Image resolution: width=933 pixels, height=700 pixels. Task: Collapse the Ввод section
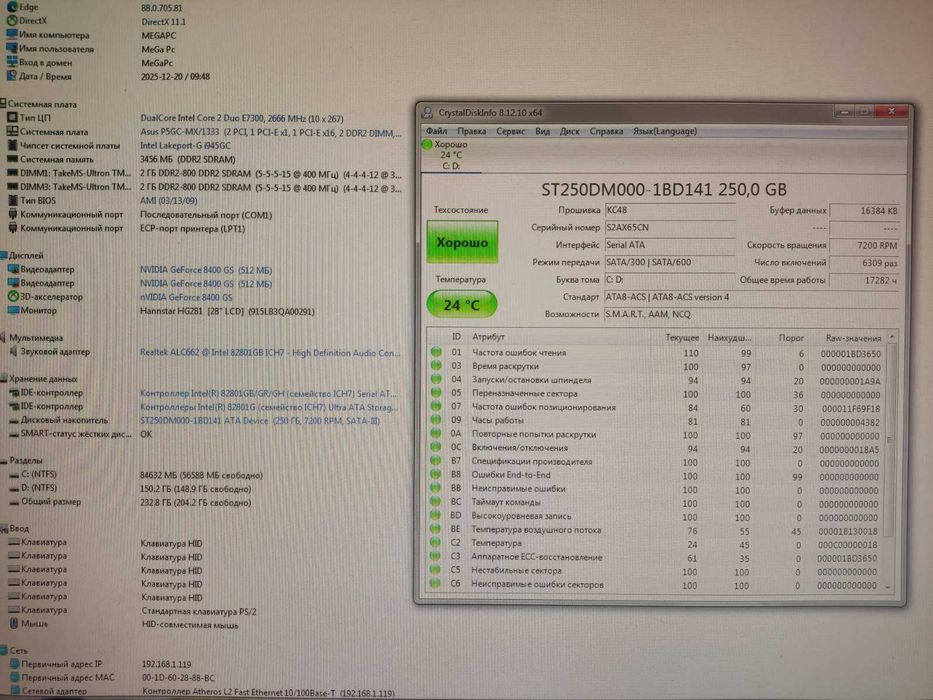(x=4, y=528)
